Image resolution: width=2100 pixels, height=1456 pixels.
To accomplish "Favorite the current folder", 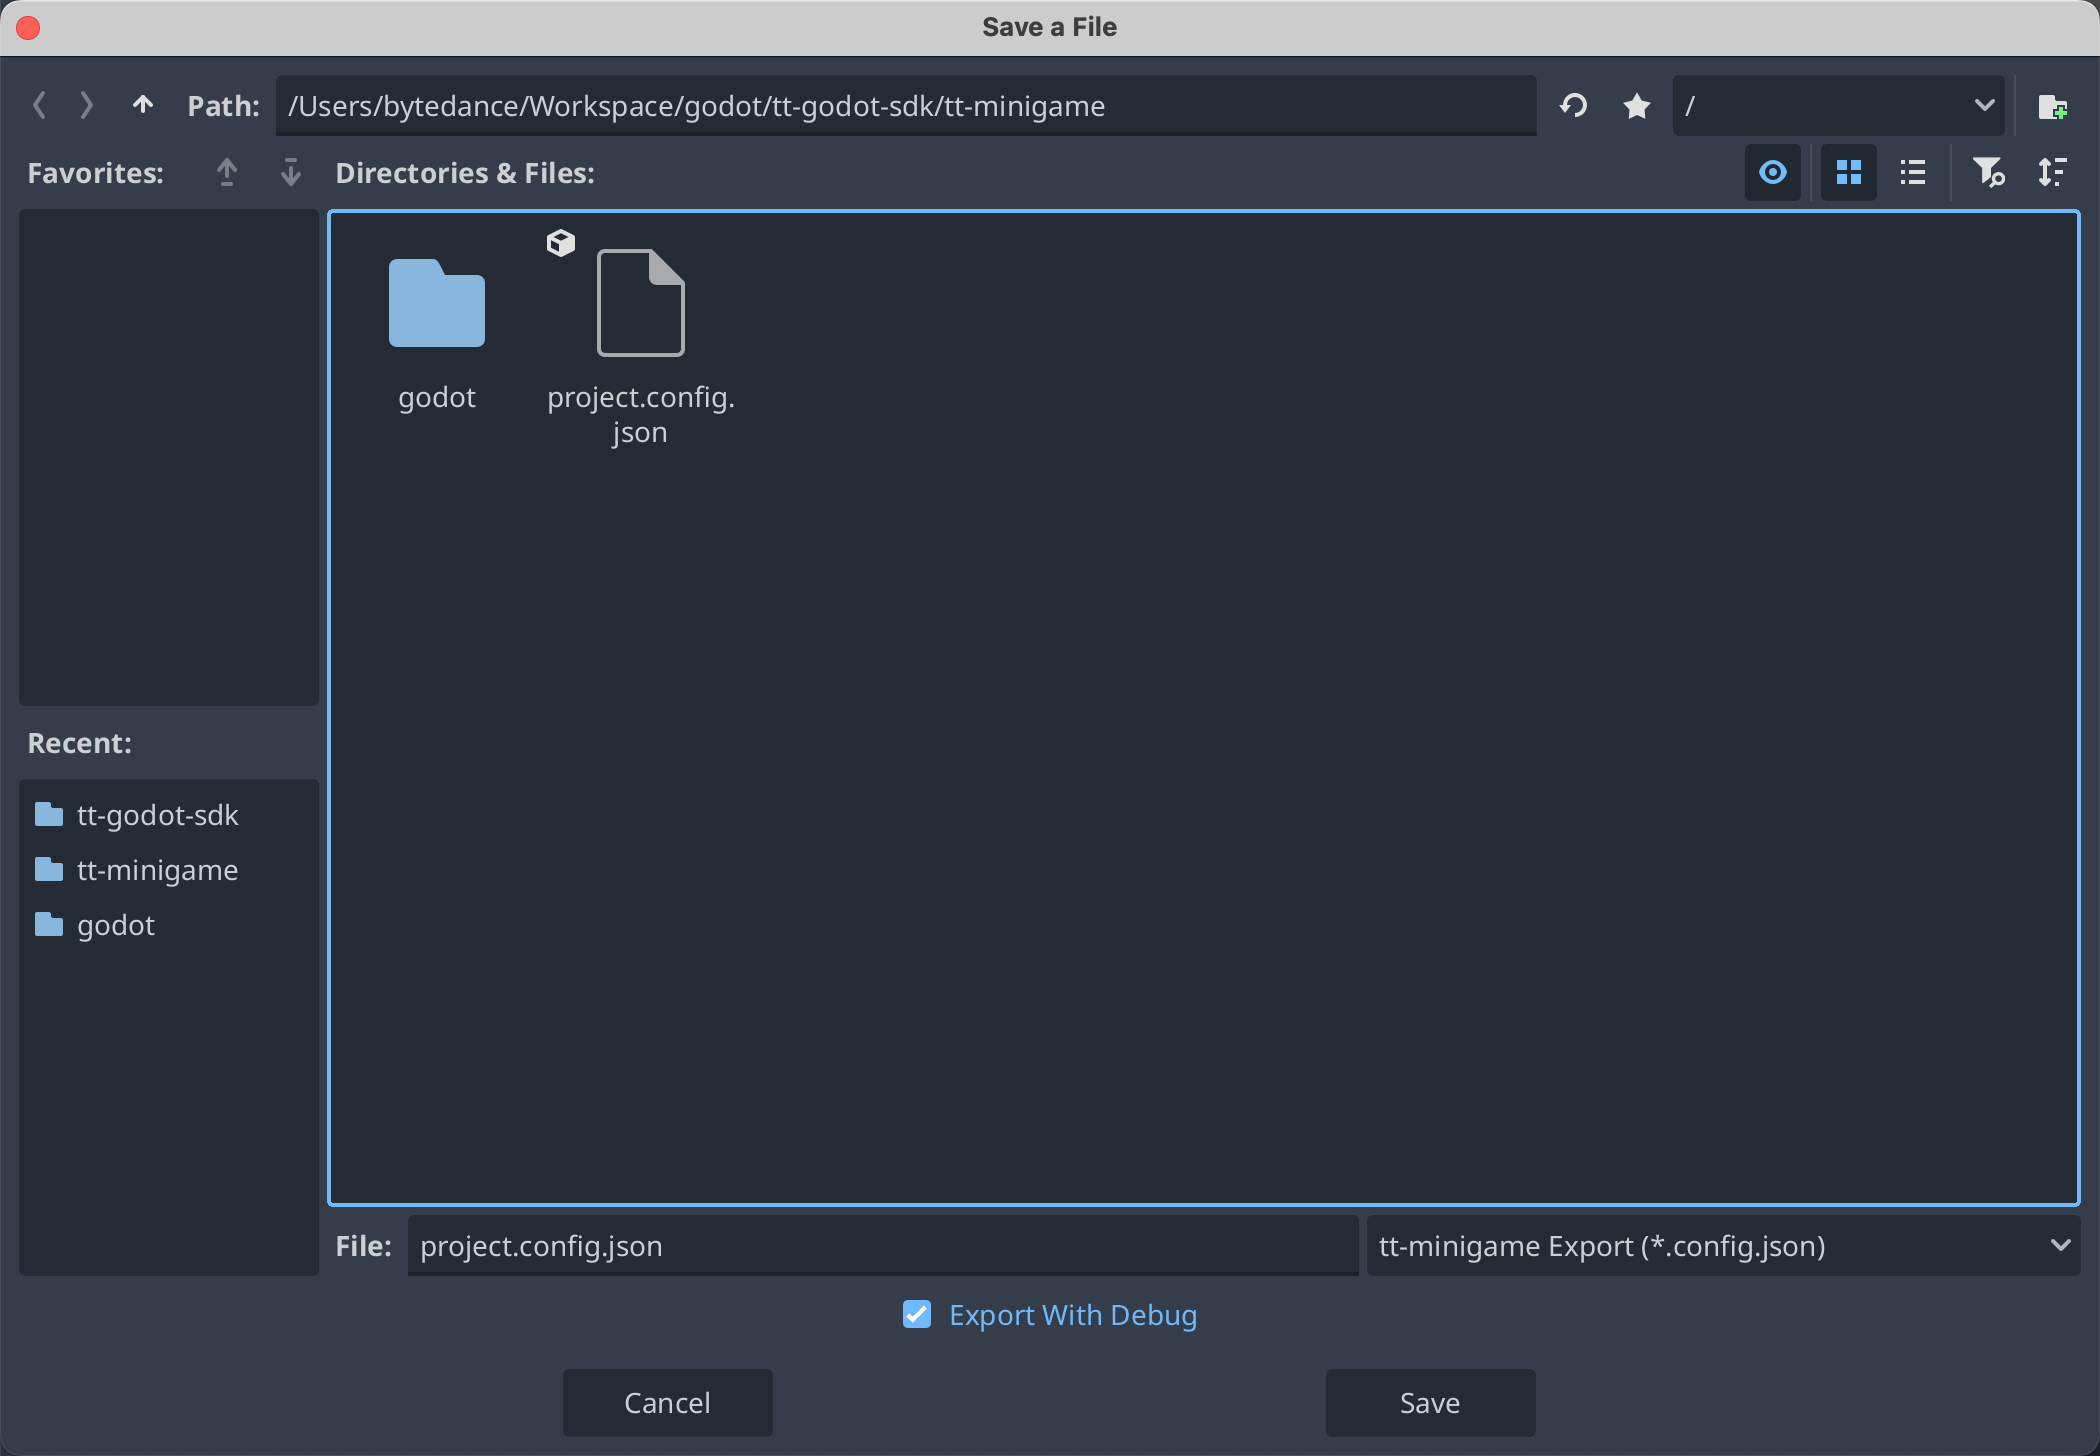I will pyautogui.click(x=1637, y=105).
